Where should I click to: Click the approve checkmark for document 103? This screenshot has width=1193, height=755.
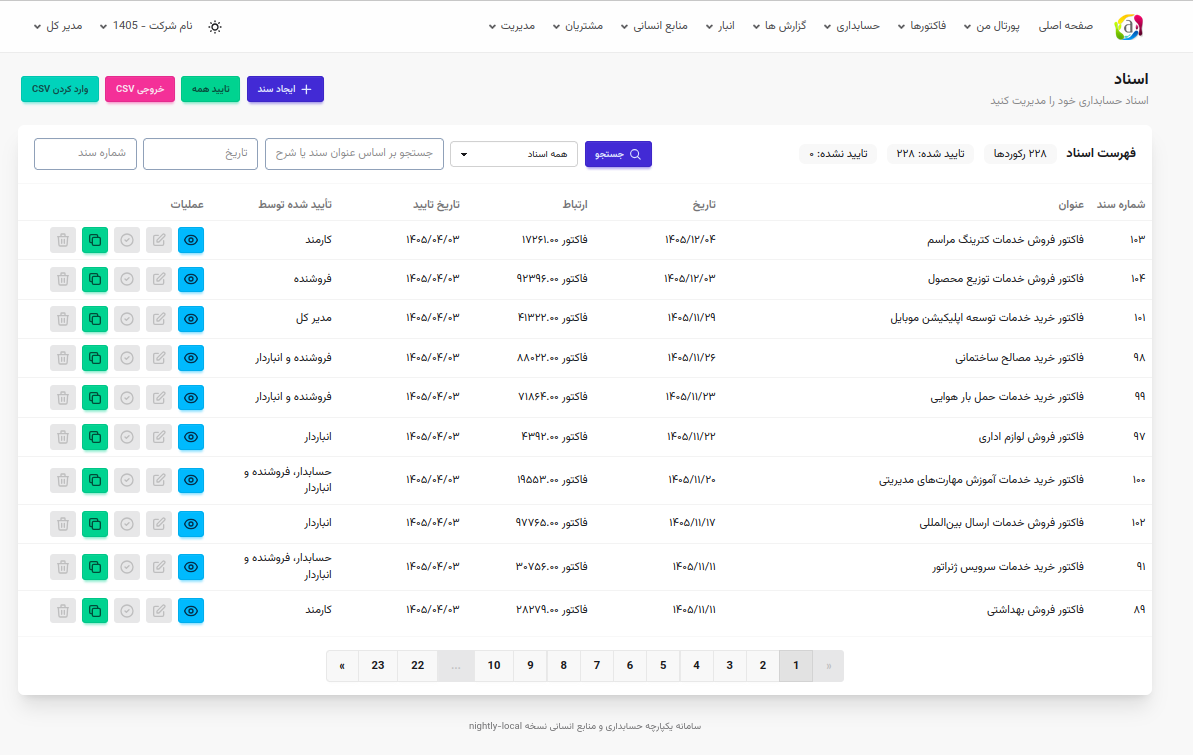pyautogui.click(x=127, y=240)
